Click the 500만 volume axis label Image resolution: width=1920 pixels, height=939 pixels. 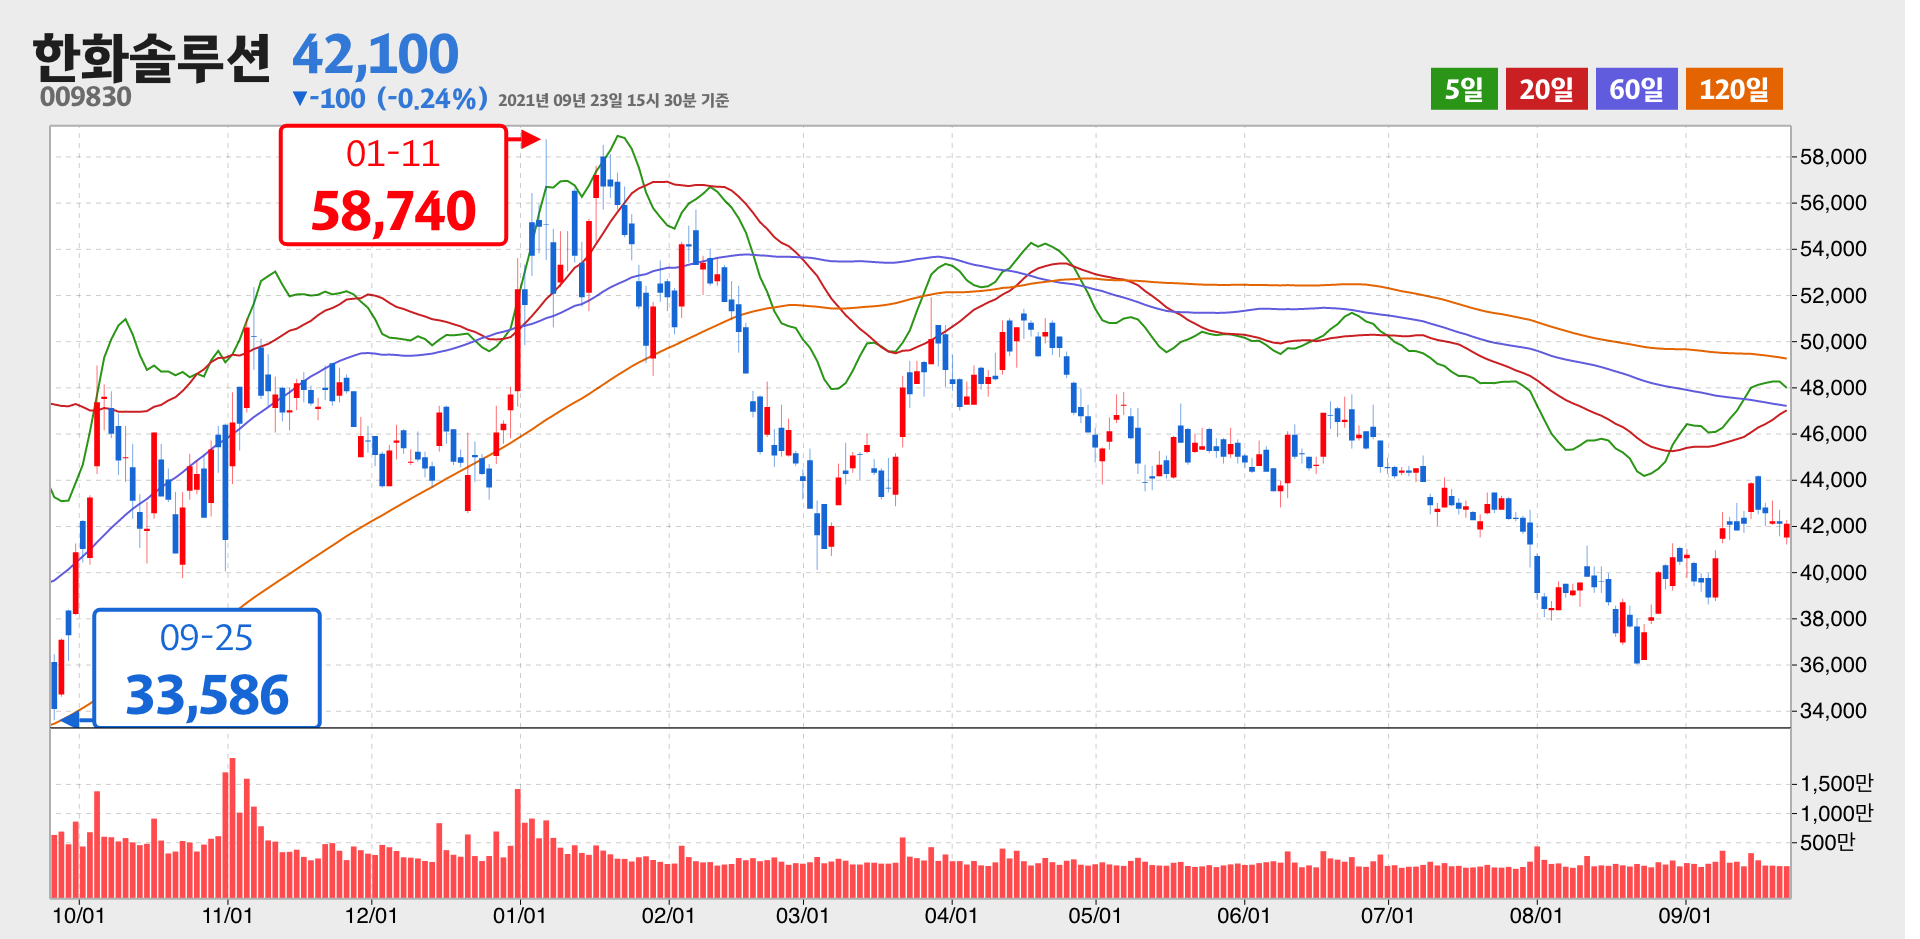click(1827, 842)
